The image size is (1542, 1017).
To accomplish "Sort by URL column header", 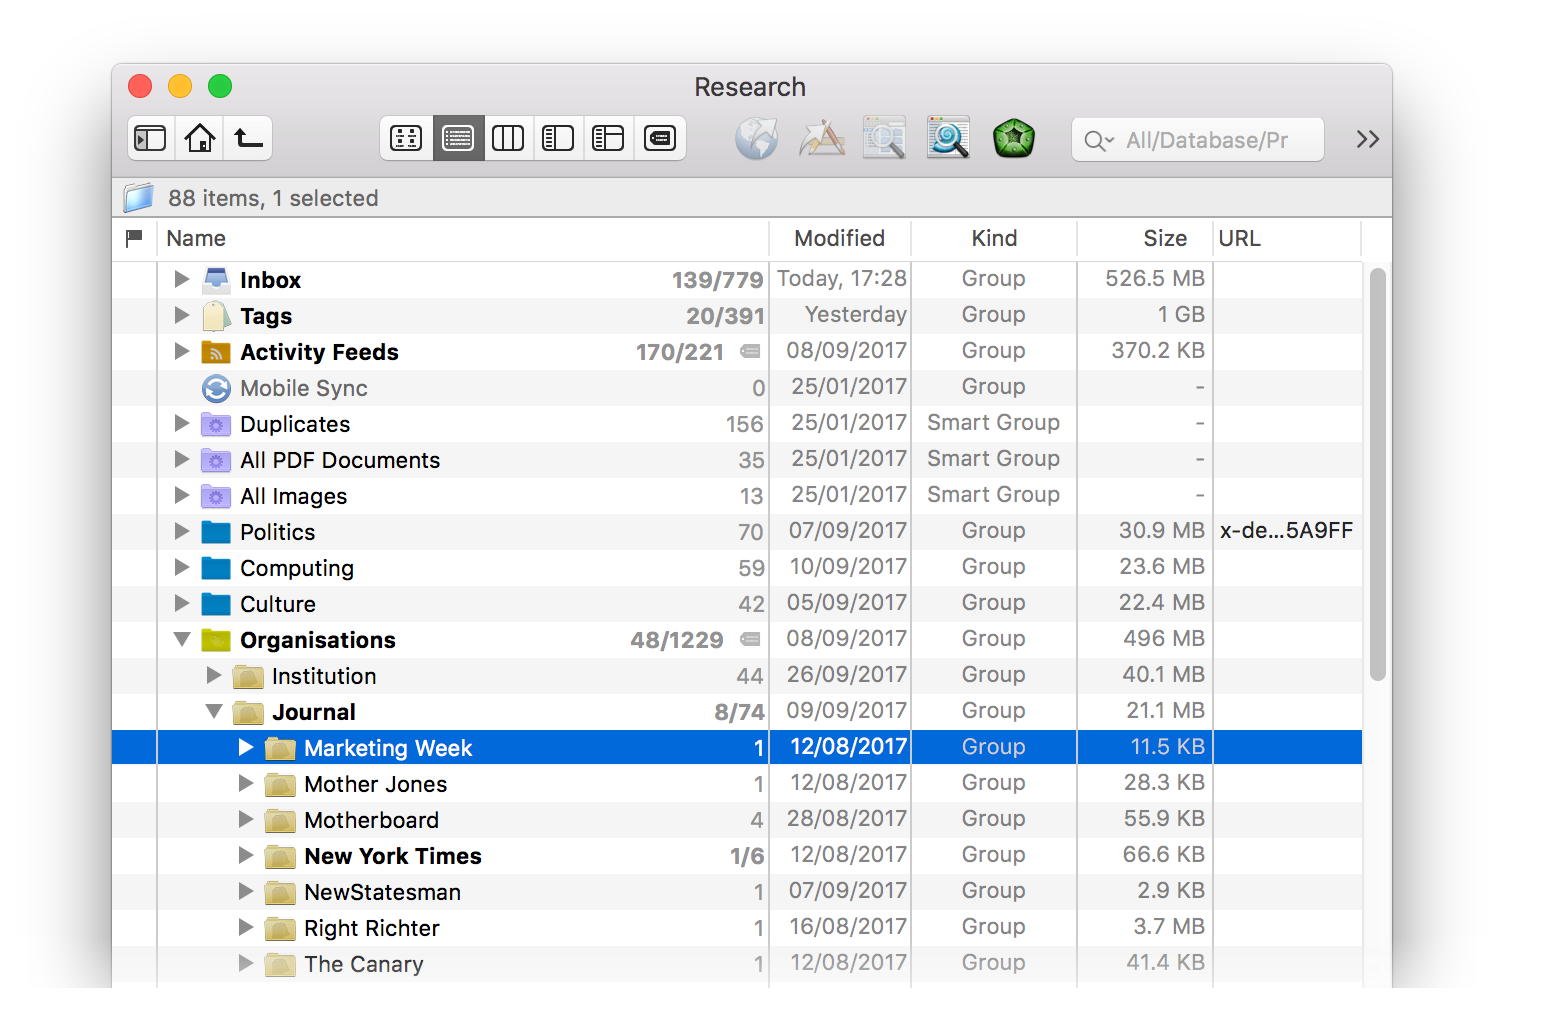I will coord(1287,238).
